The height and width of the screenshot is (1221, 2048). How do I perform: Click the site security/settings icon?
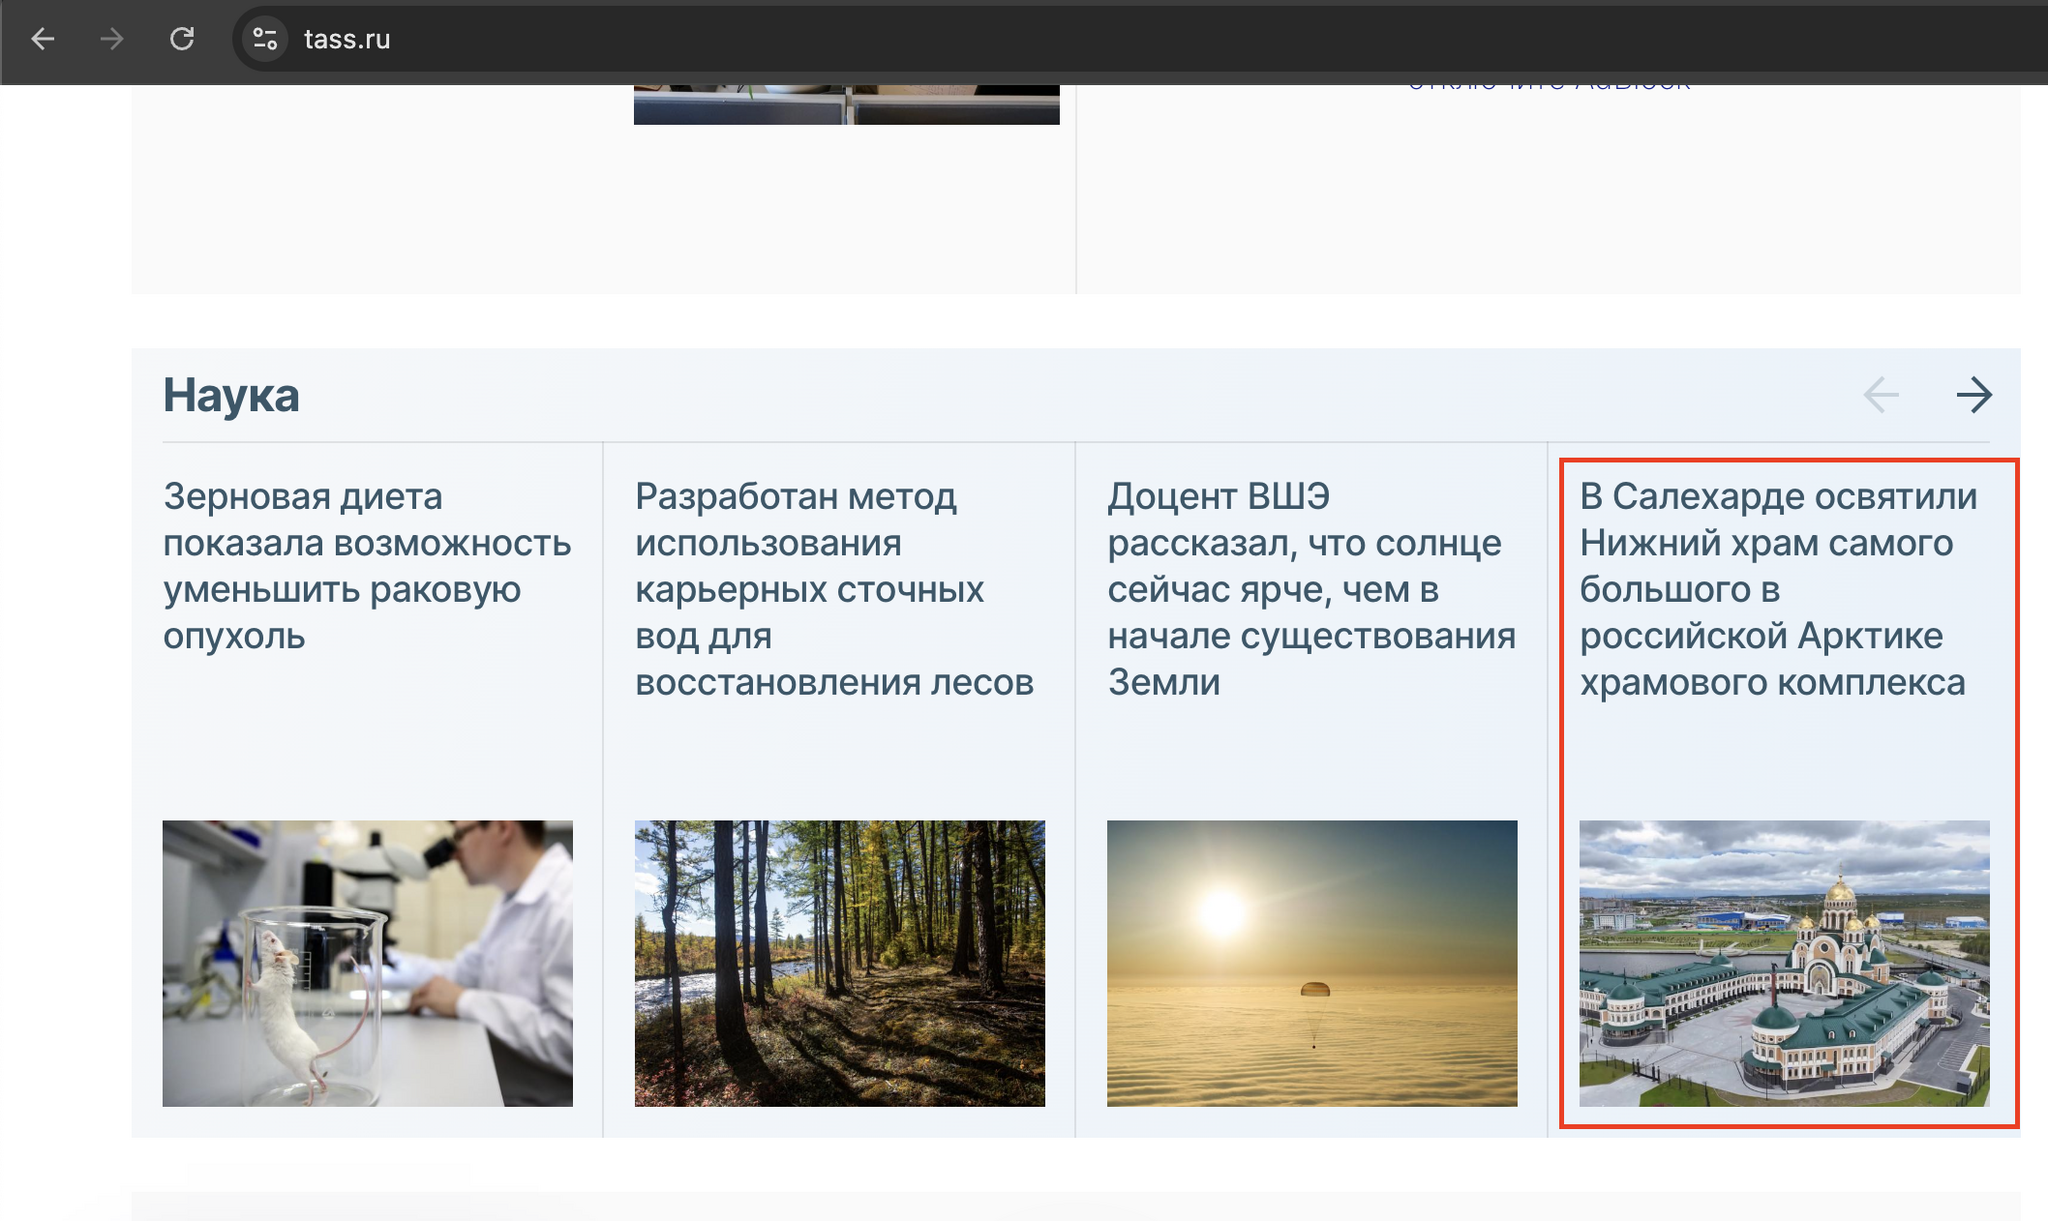(x=265, y=39)
